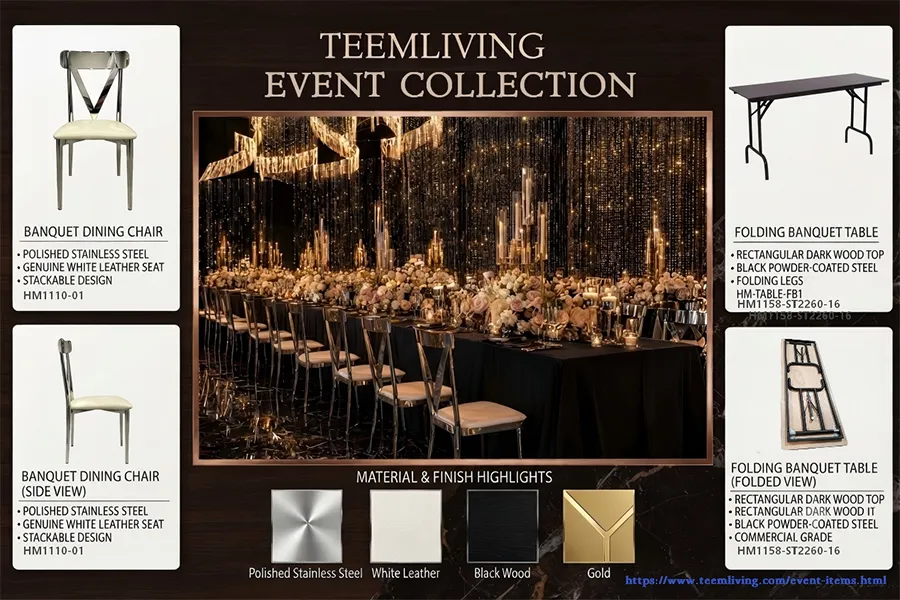Click the BANQUET DINING CHAIR heading in top card

coord(94,231)
